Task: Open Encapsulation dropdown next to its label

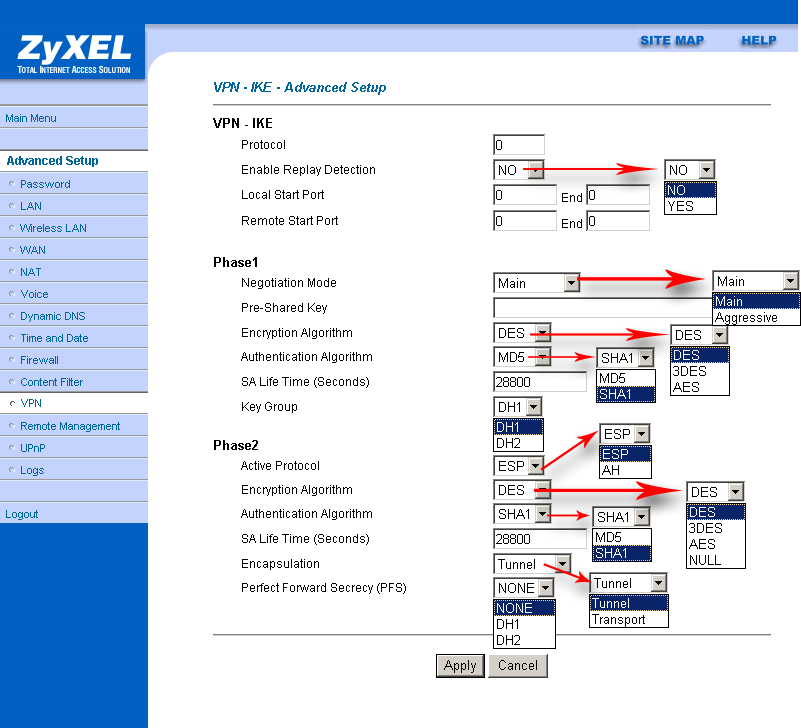Action: coord(532,563)
